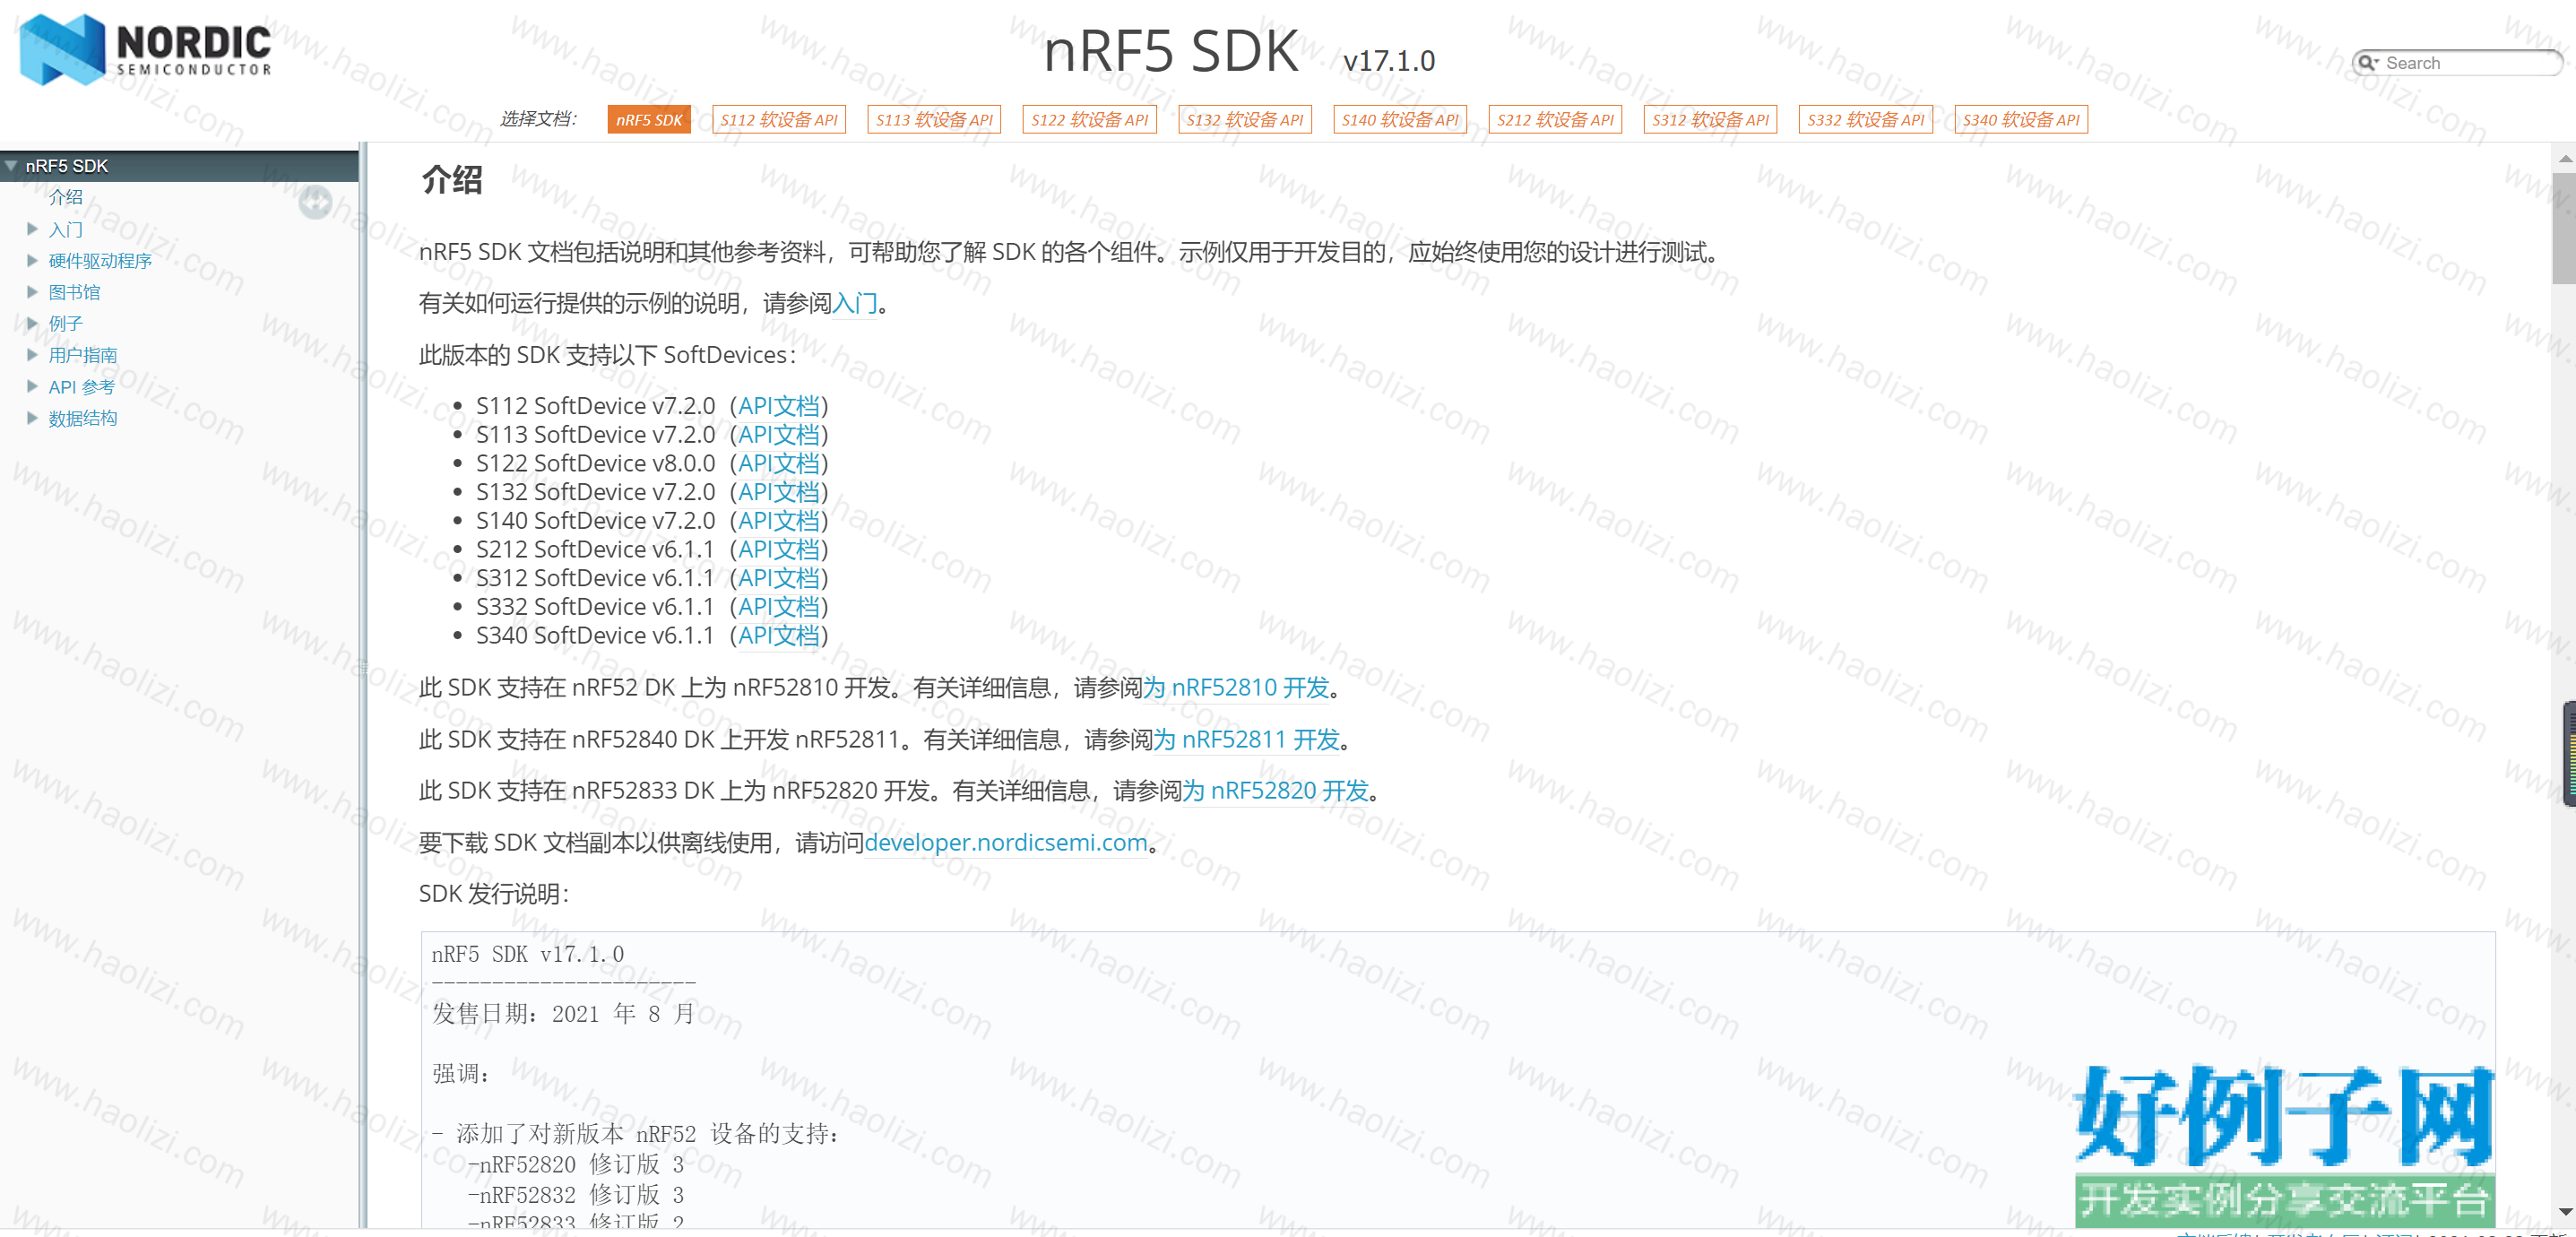The image size is (2576, 1237).
Task: Open 硬件驱动程序 in the sidebar tree
Action: pos(100,261)
